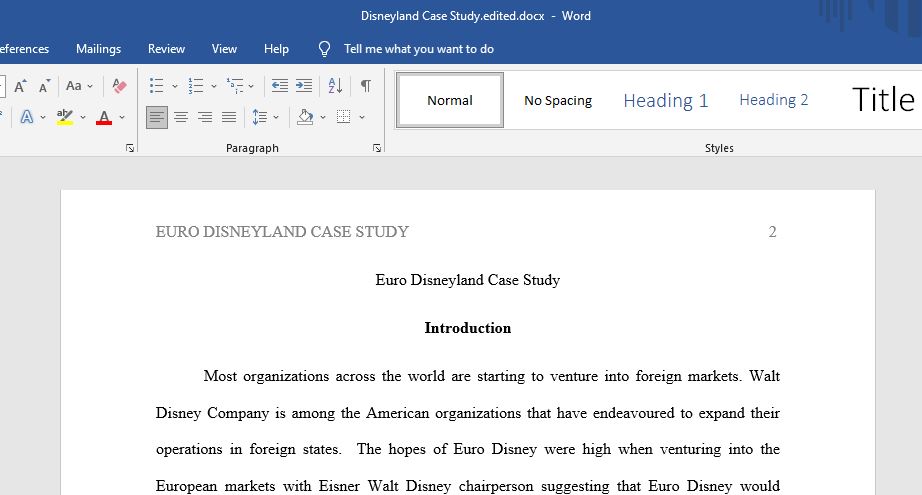Expand multilevel list dropdown arrow
This screenshot has width=922, height=495.
(251, 86)
